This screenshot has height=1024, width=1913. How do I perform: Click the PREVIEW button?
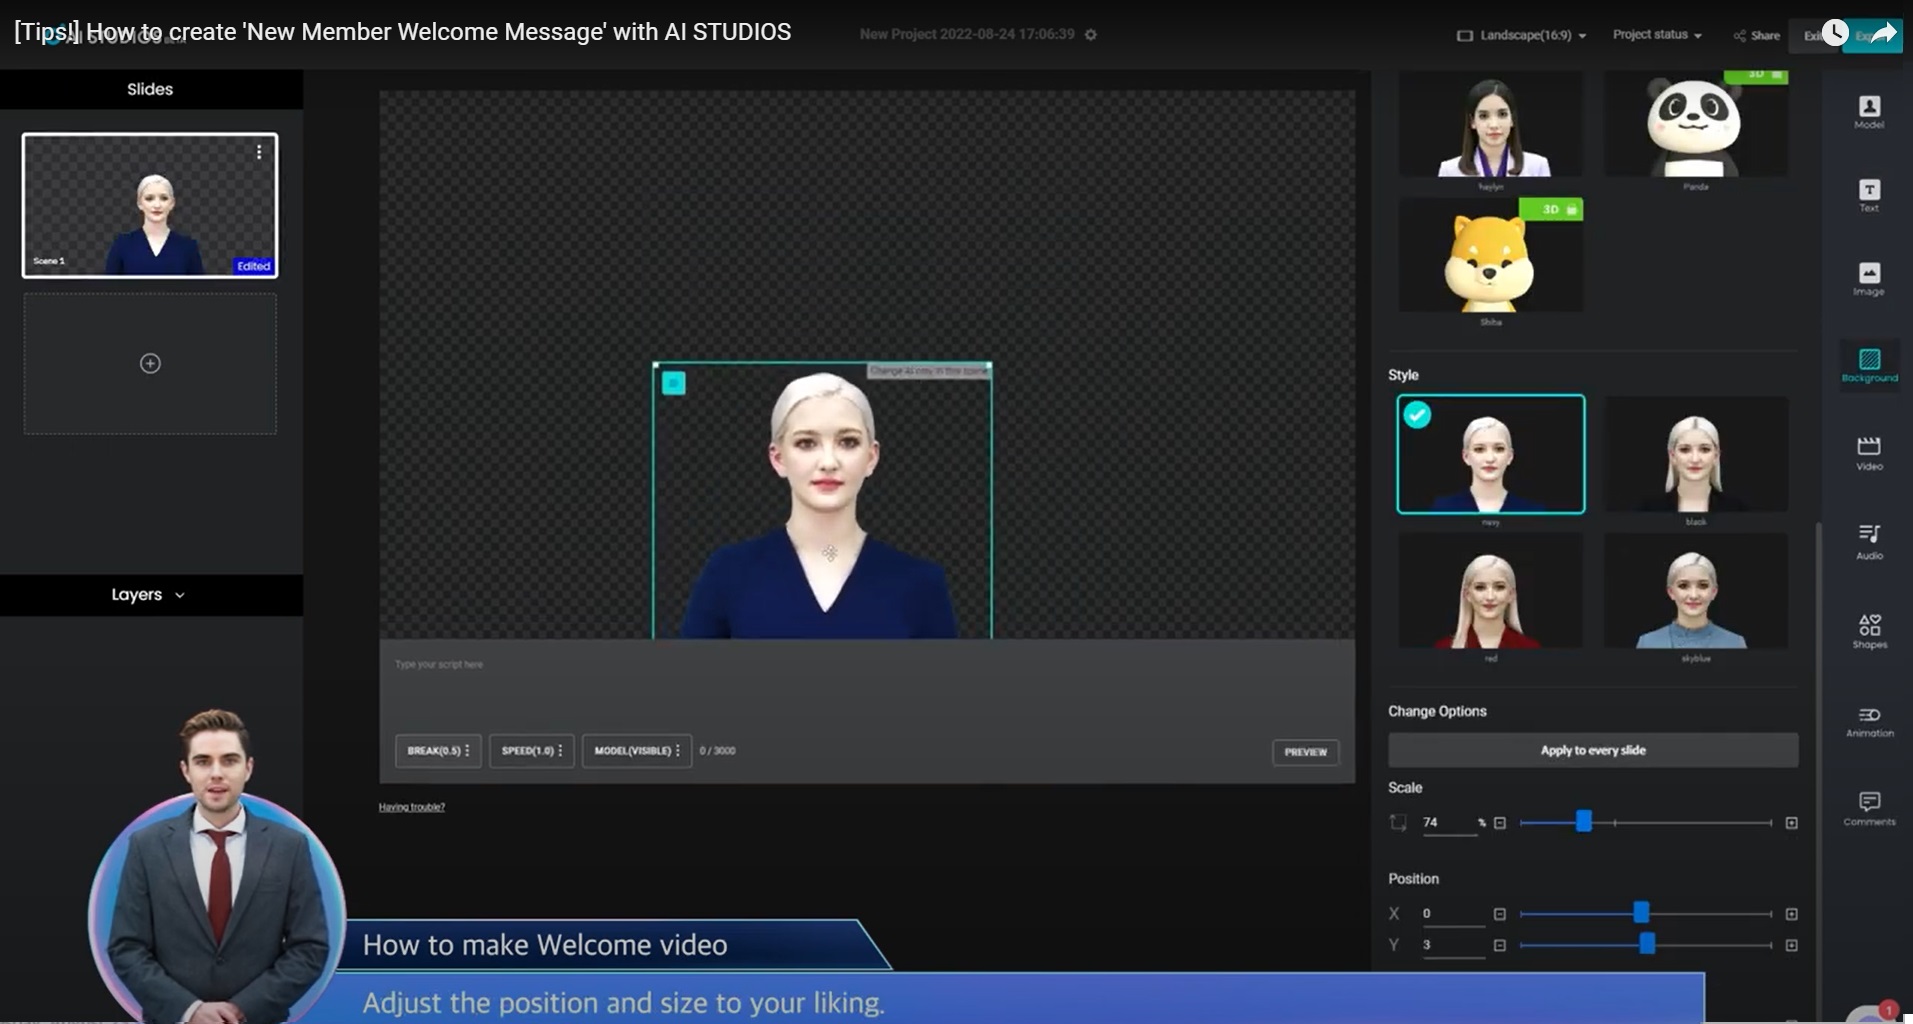tap(1305, 752)
